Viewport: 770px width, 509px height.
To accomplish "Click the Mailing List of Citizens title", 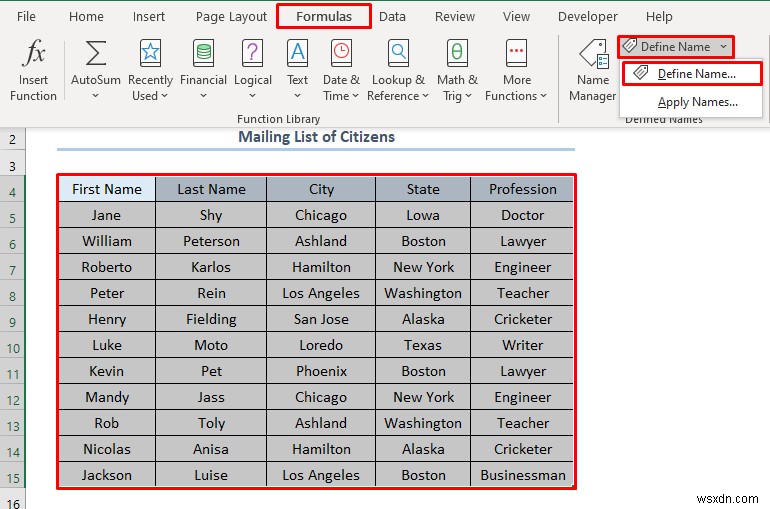I will coord(316,136).
